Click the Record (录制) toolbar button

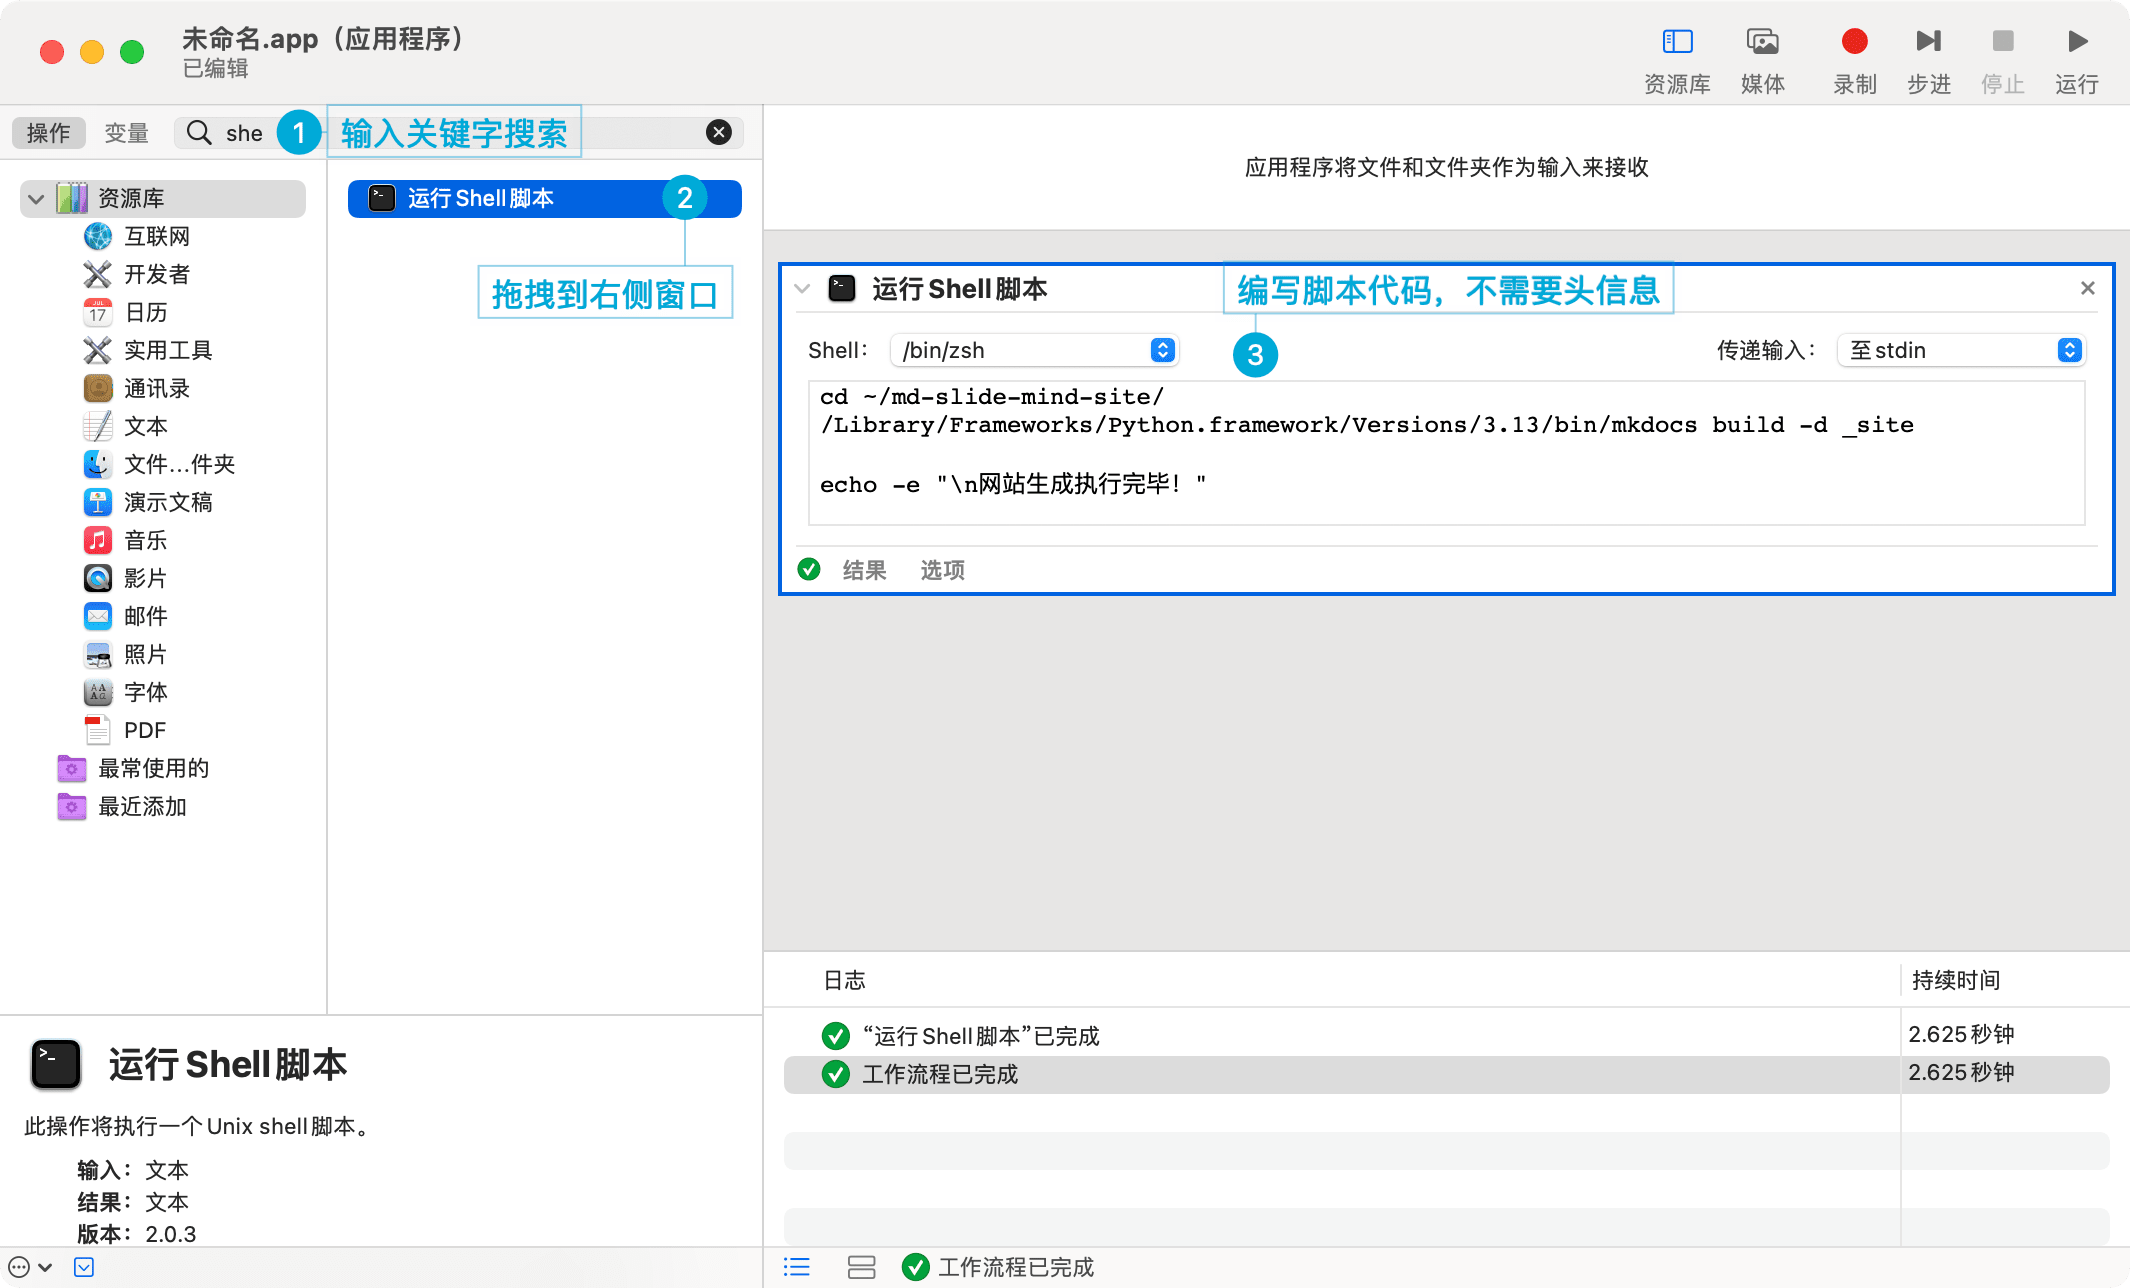pyautogui.click(x=1854, y=42)
